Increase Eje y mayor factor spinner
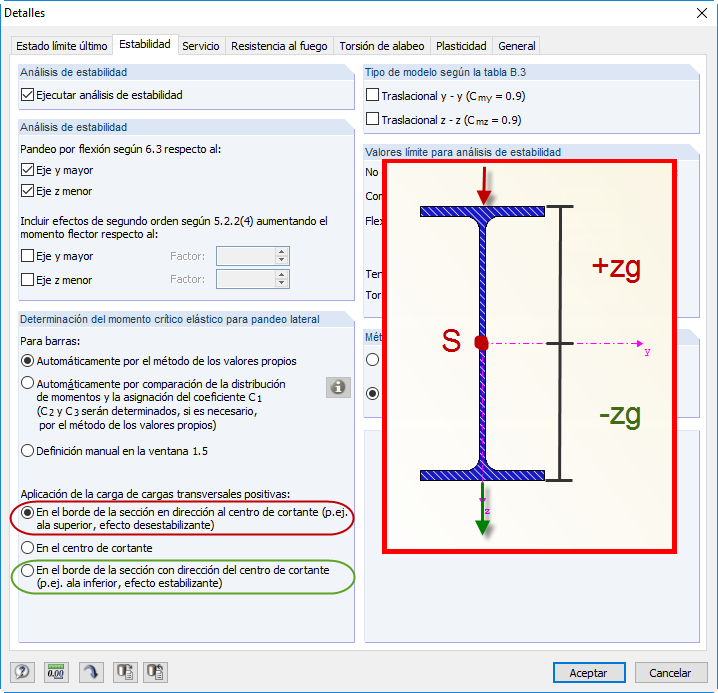 coord(282,251)
